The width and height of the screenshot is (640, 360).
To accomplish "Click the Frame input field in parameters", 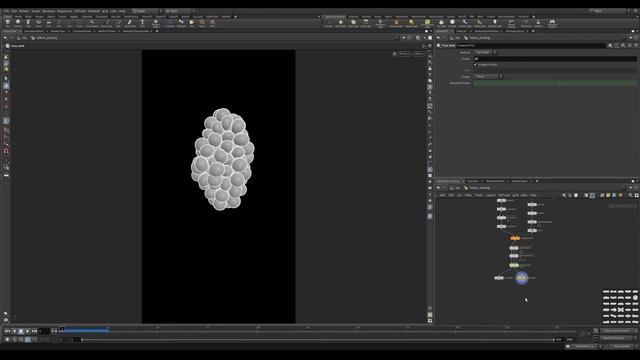I will click(555, 59).
